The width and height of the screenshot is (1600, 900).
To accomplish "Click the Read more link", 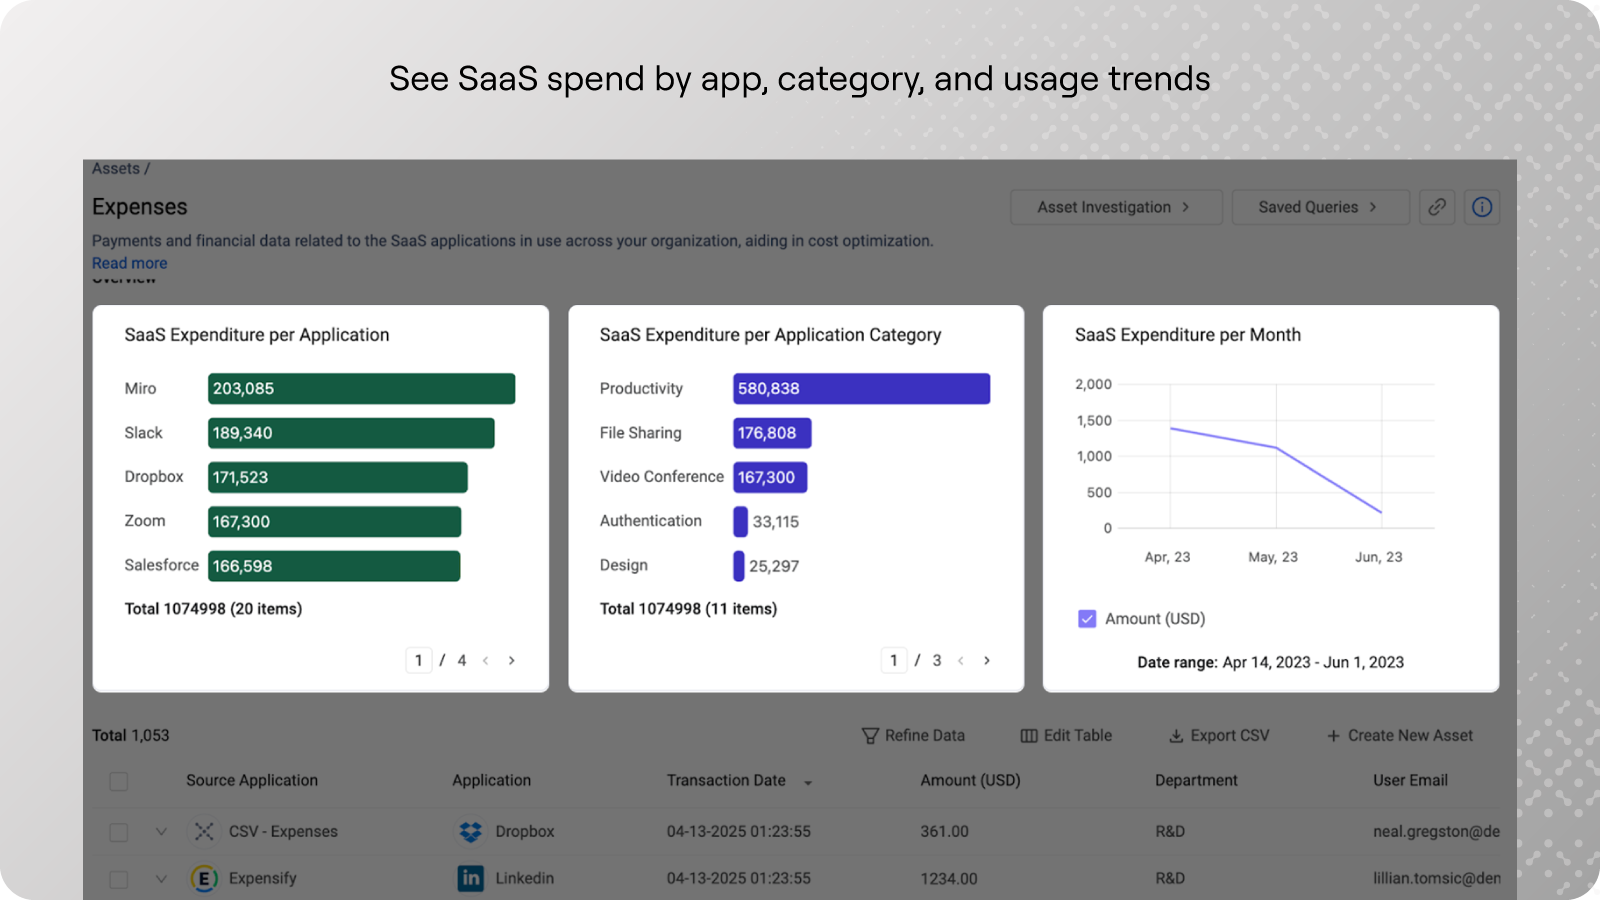I will 130,263.
